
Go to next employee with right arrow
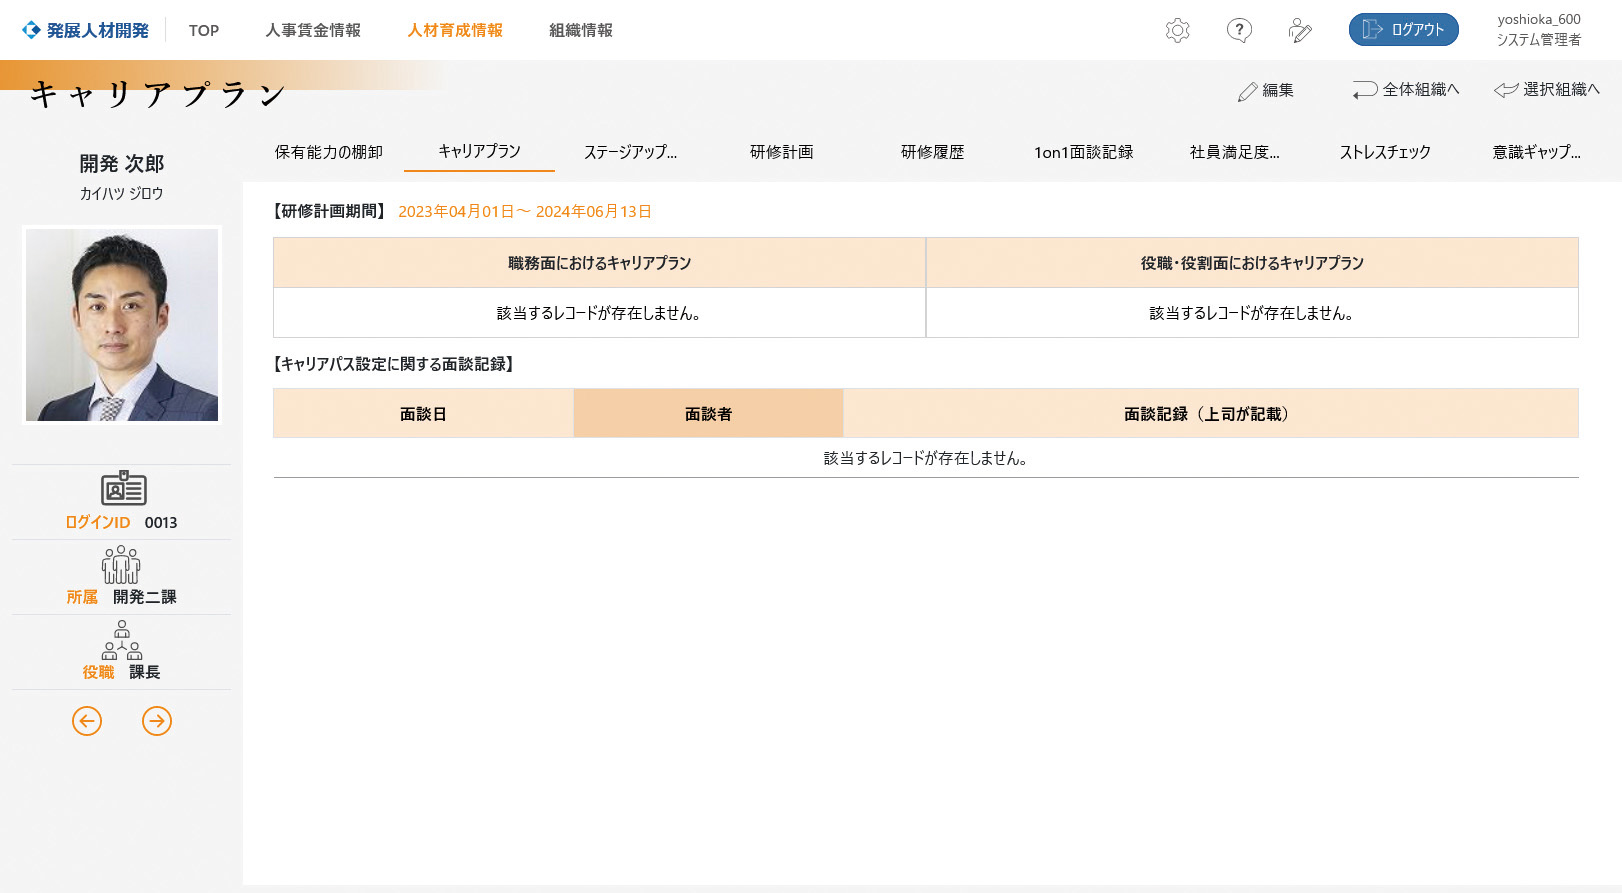tap(157, 721)
